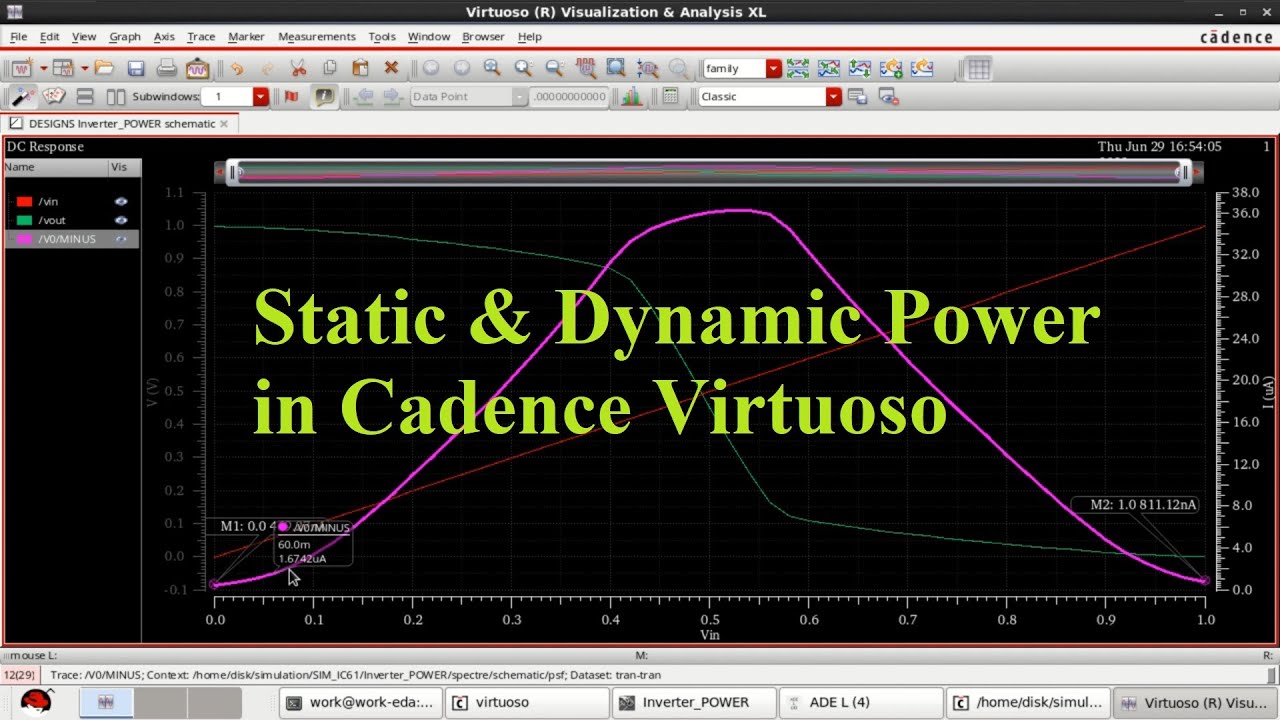The height and width of the screenshot is (720, 1280).
Task: Click the red flag marker icon
Action: [x=291, y=97]
